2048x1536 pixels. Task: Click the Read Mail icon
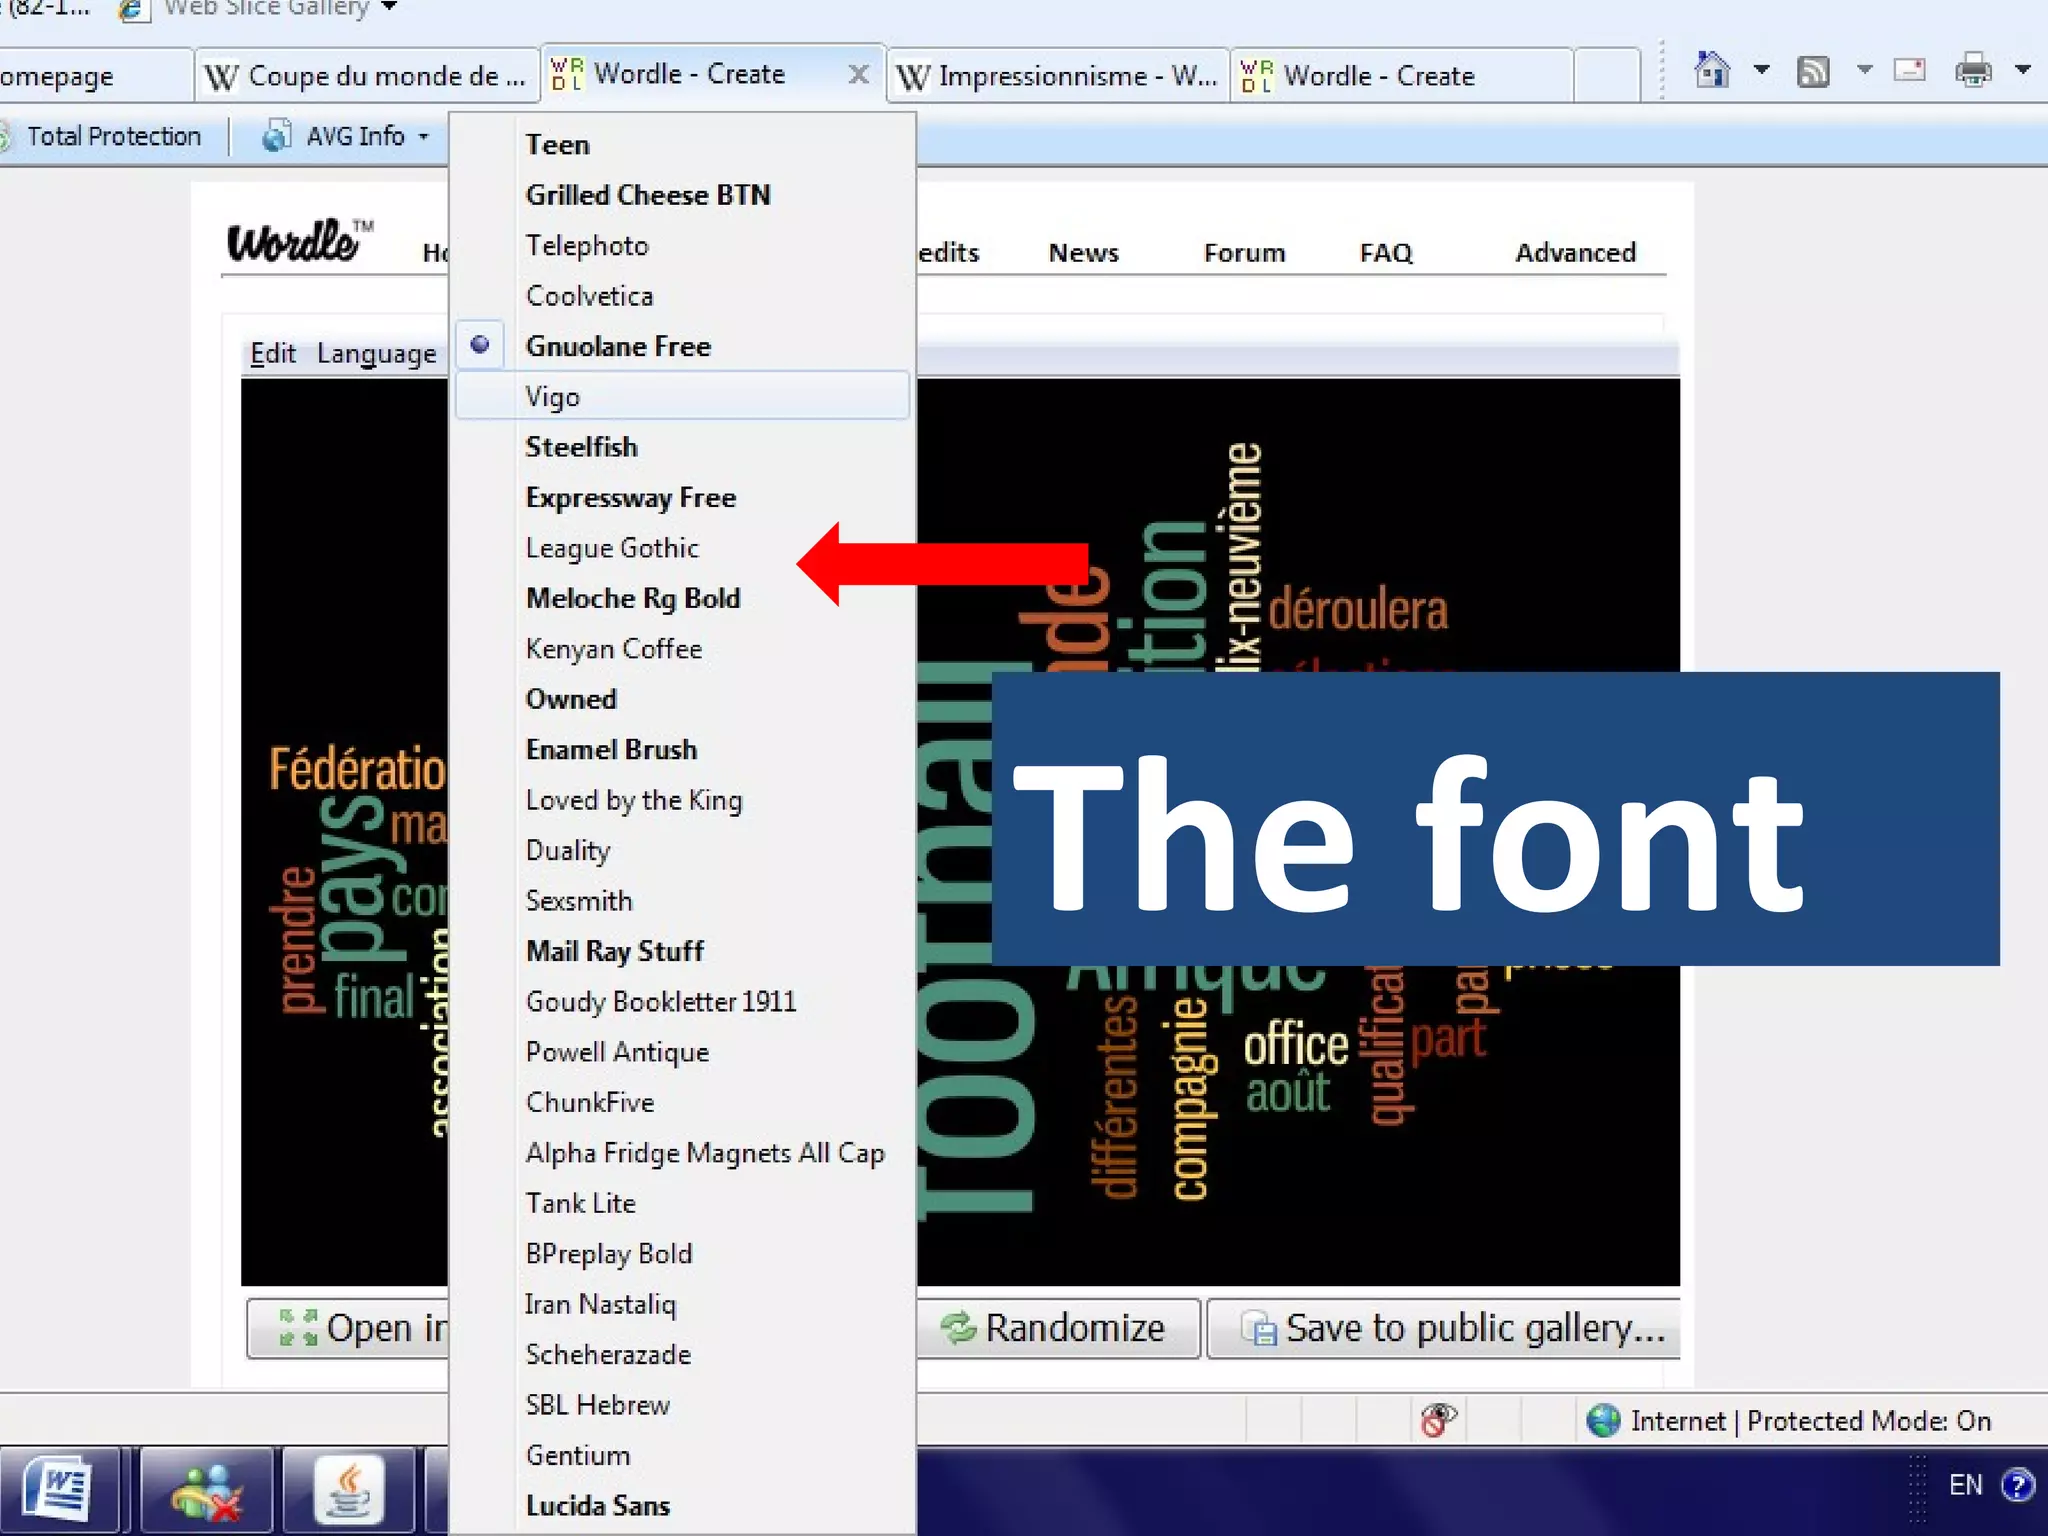tap(1910, 70)
